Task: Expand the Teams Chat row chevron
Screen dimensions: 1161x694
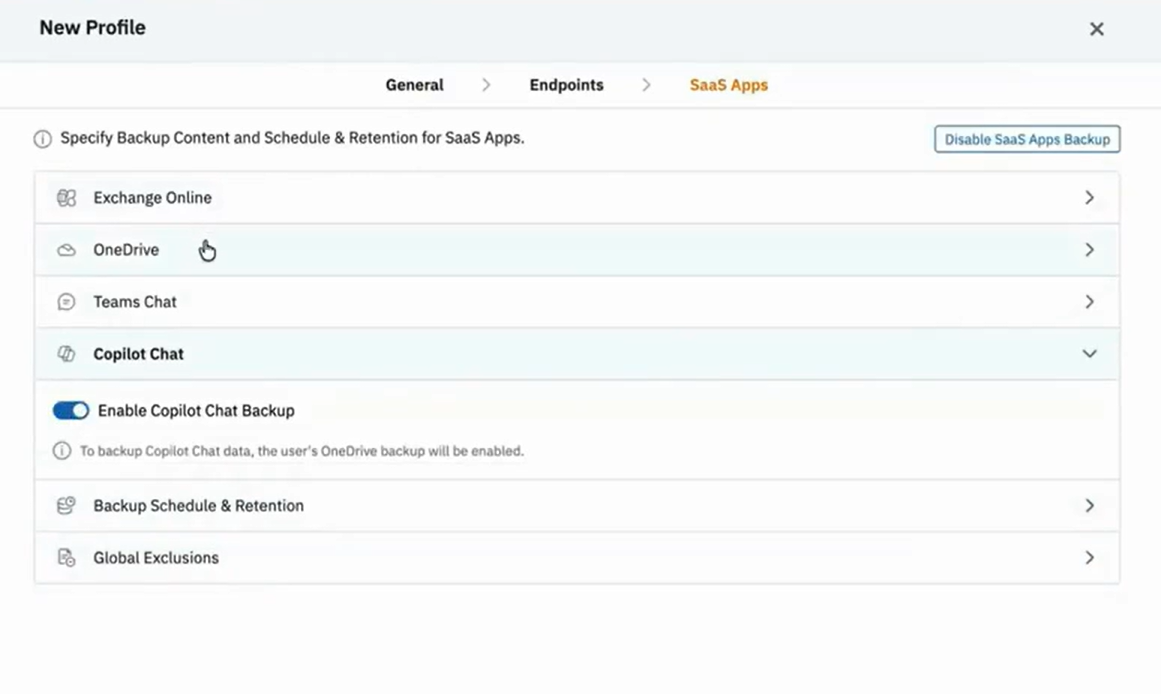Action: [x=1089, y=302]
